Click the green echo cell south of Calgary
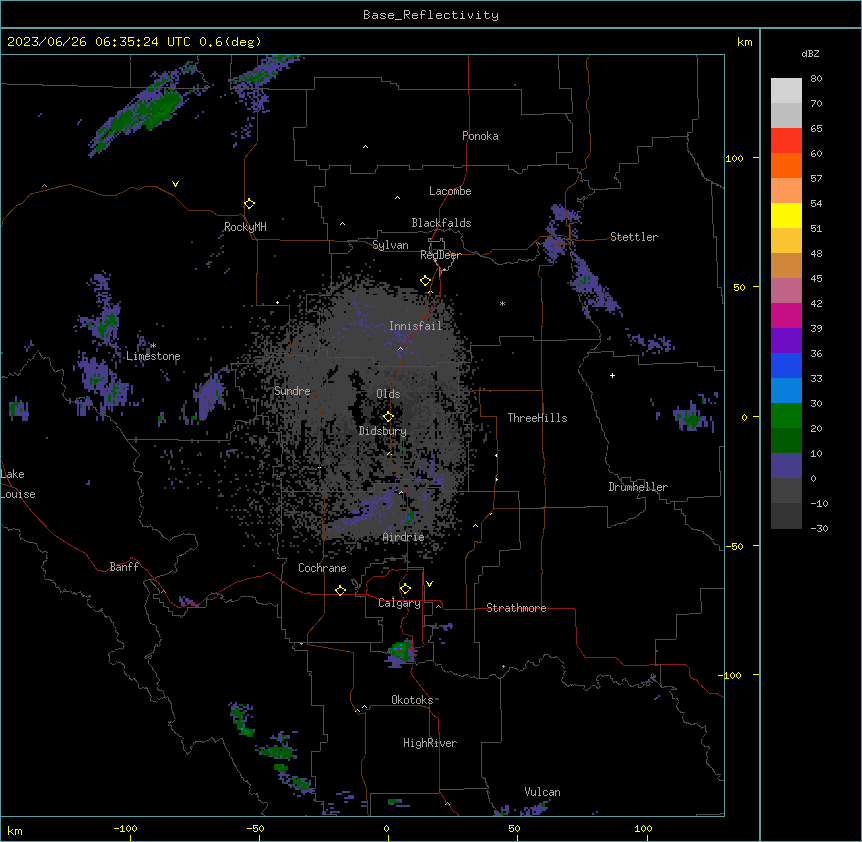 pos(401,651)
